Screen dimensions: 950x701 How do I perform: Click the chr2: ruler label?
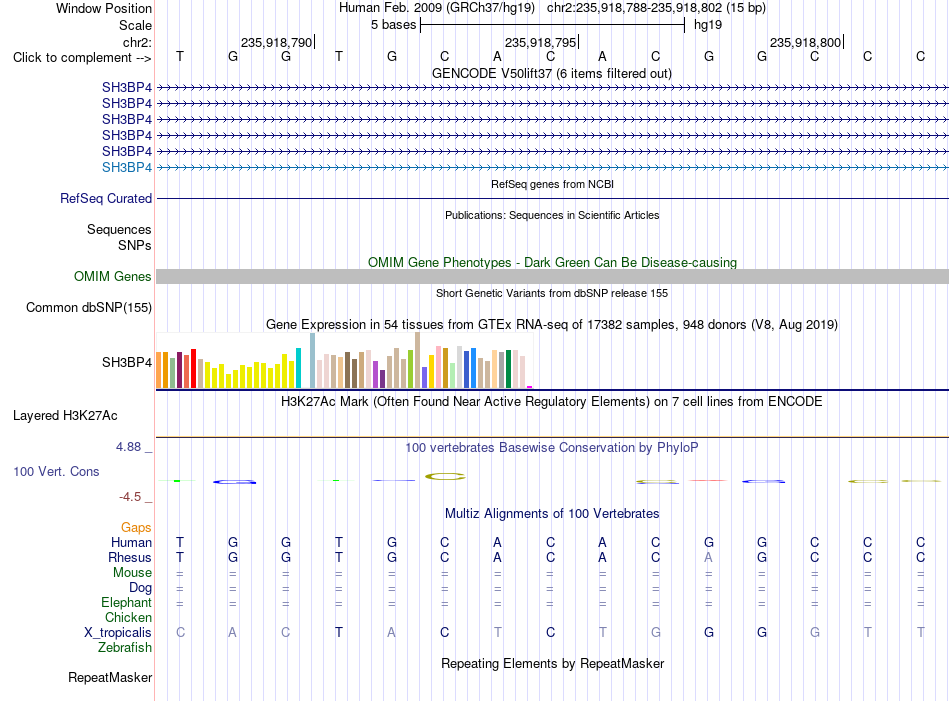(137, 42)
